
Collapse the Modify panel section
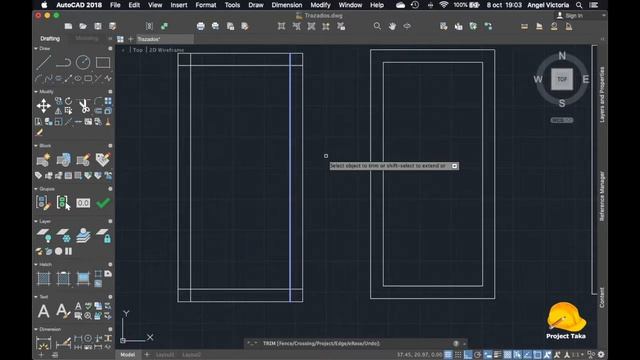[36, 91]
